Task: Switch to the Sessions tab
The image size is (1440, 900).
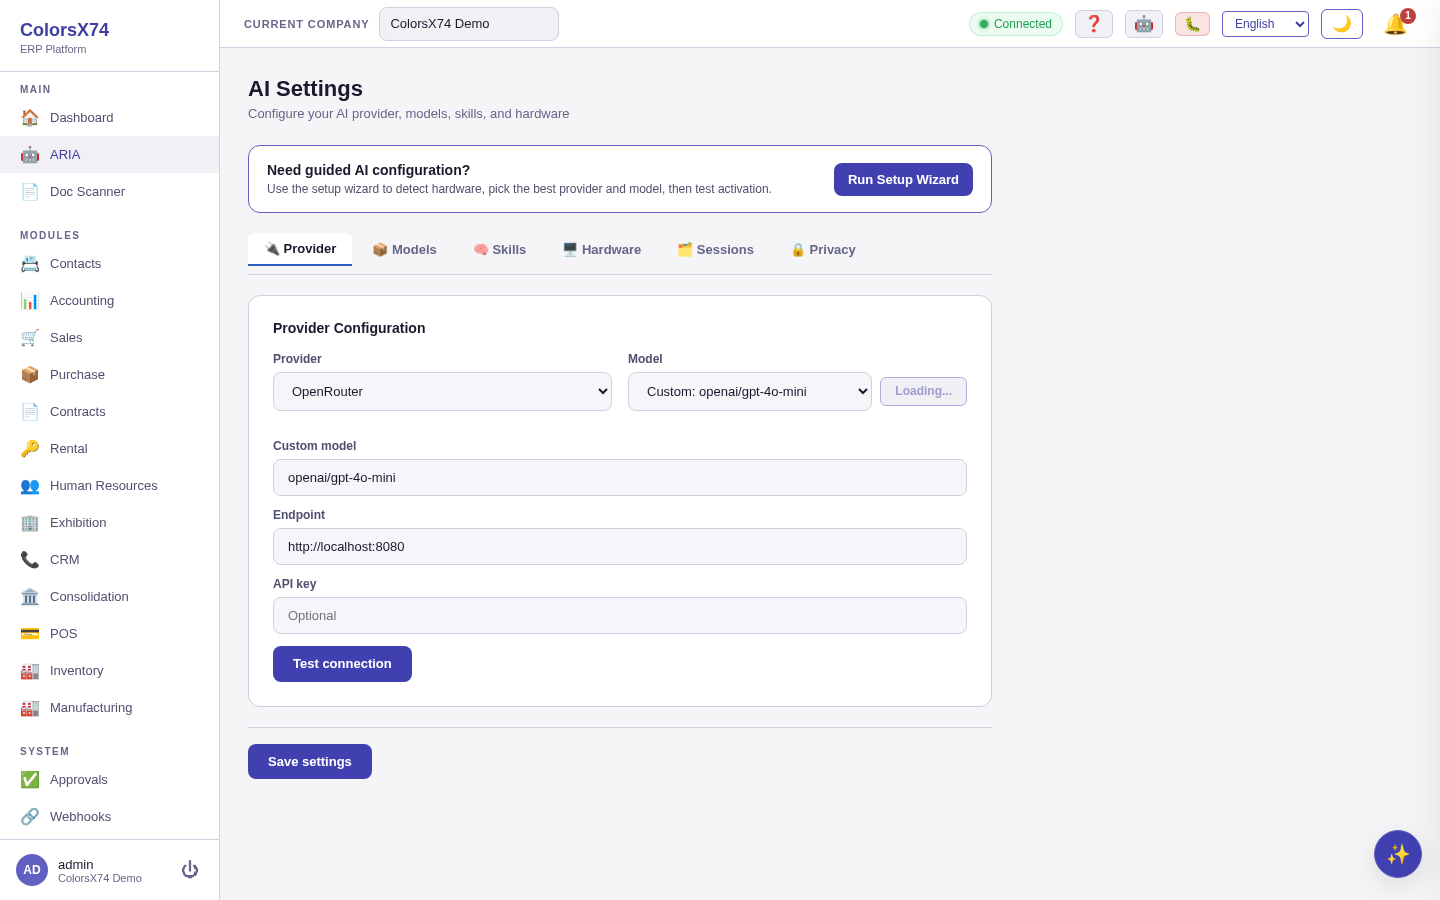Action: (715, 250)
